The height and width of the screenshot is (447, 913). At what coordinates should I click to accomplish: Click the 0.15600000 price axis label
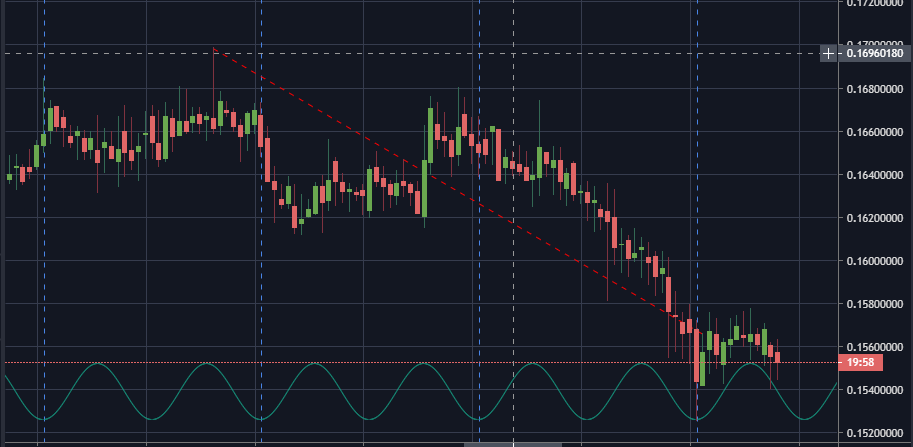[875, 347]
